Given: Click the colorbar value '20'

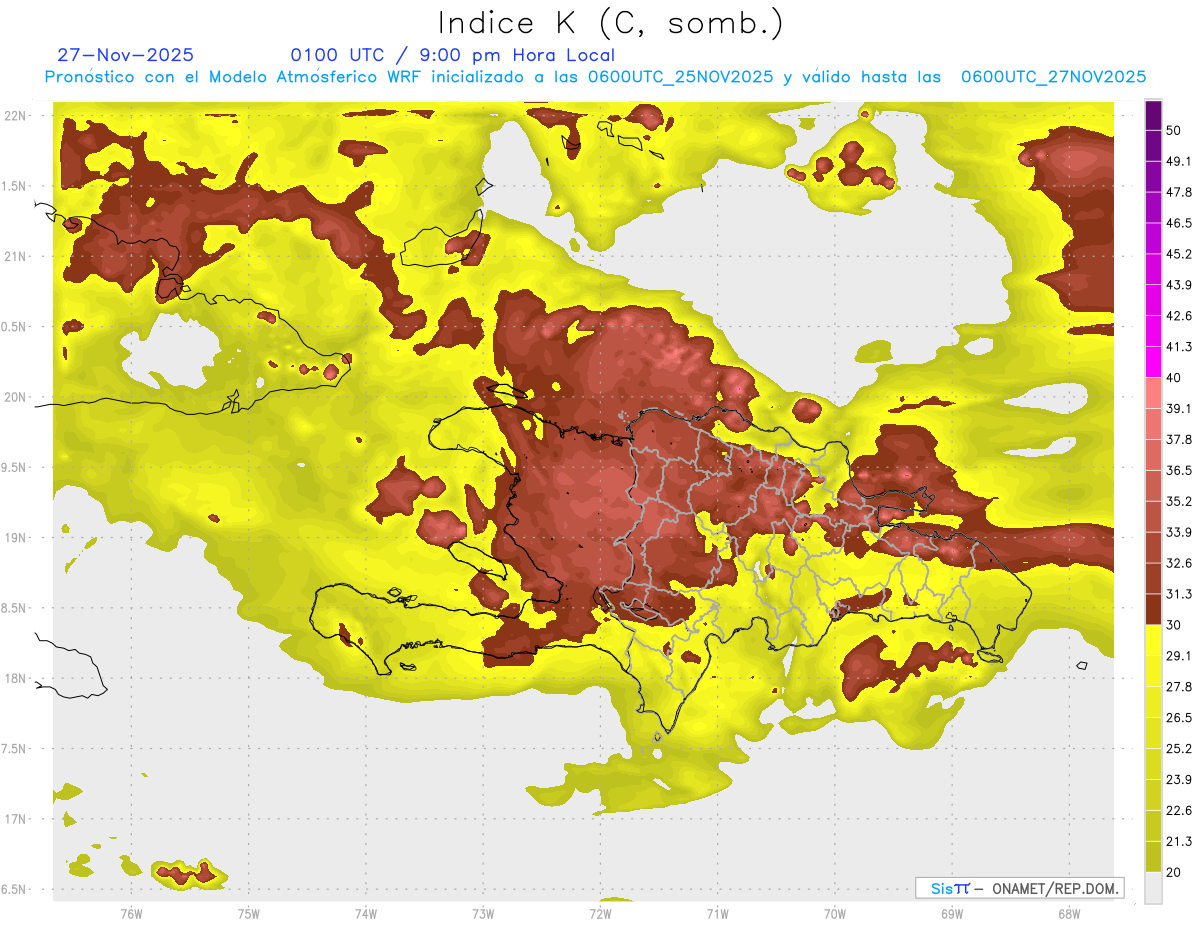Looking at the screenshot, I should (x=1174, y=873).
